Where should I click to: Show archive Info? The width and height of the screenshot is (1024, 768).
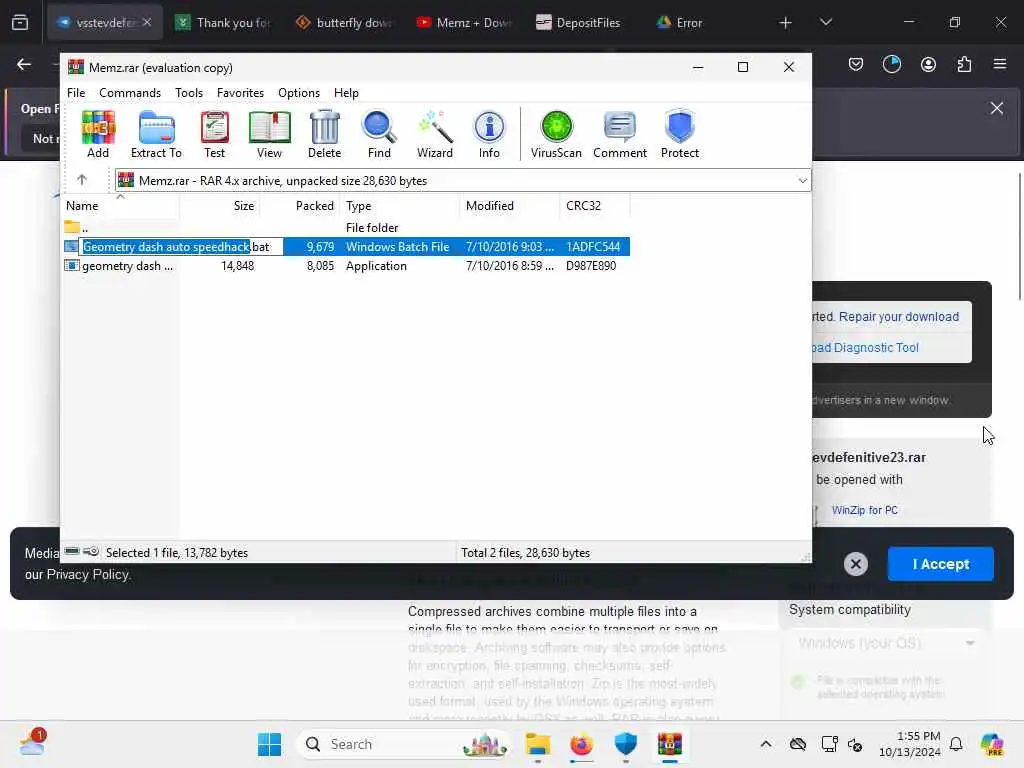tap(489, 134)
